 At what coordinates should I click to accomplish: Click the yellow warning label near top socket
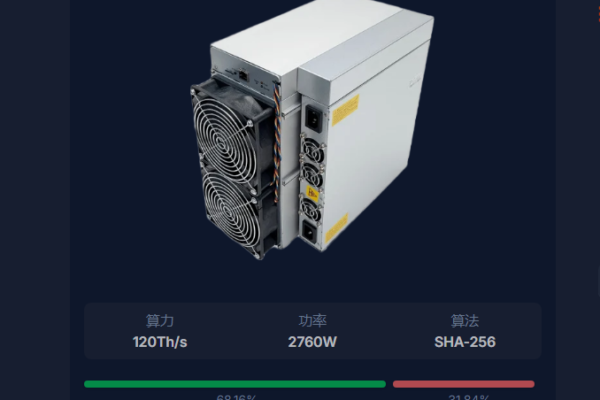[x=345, y=109]
